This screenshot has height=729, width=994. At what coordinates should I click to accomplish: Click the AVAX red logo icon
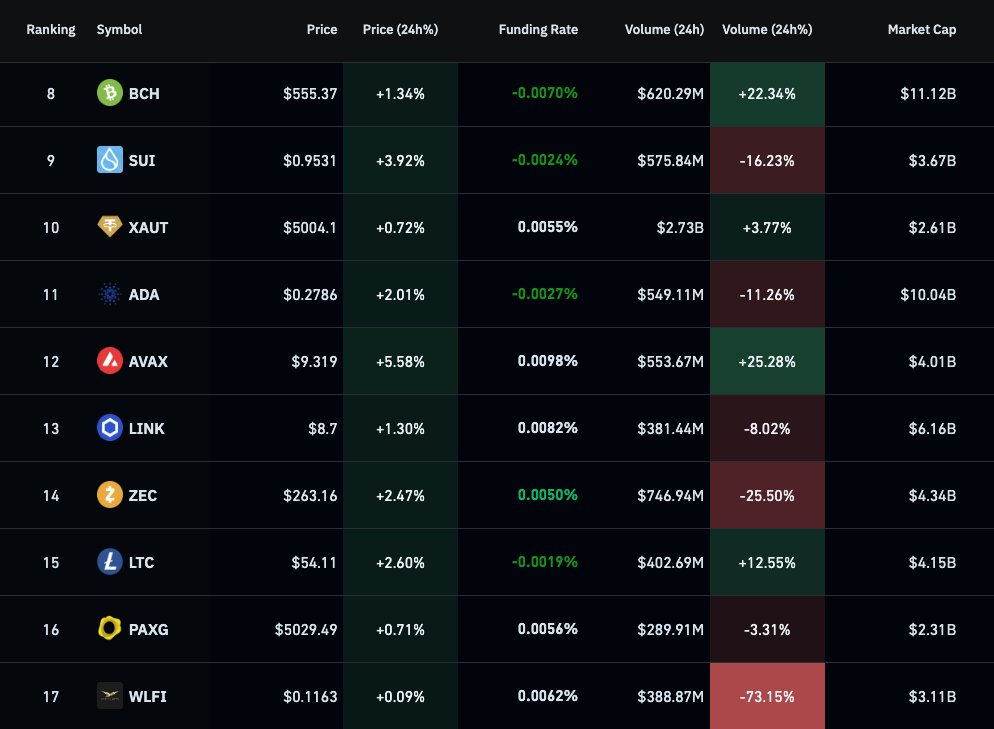pos(110,361)
